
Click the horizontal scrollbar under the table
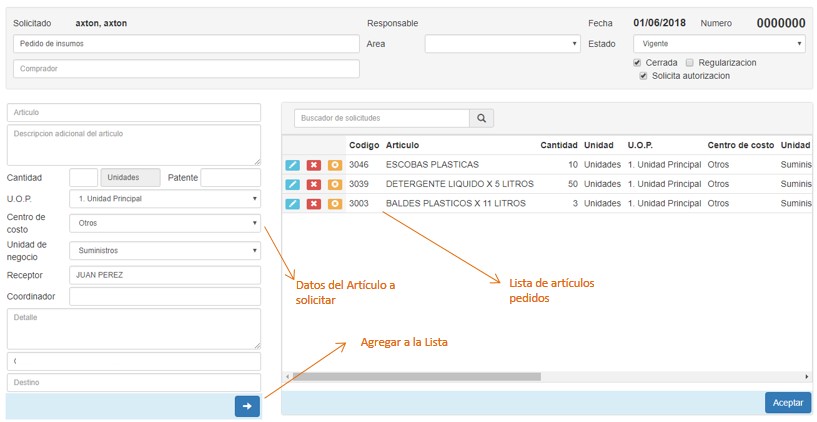(416, 377)
